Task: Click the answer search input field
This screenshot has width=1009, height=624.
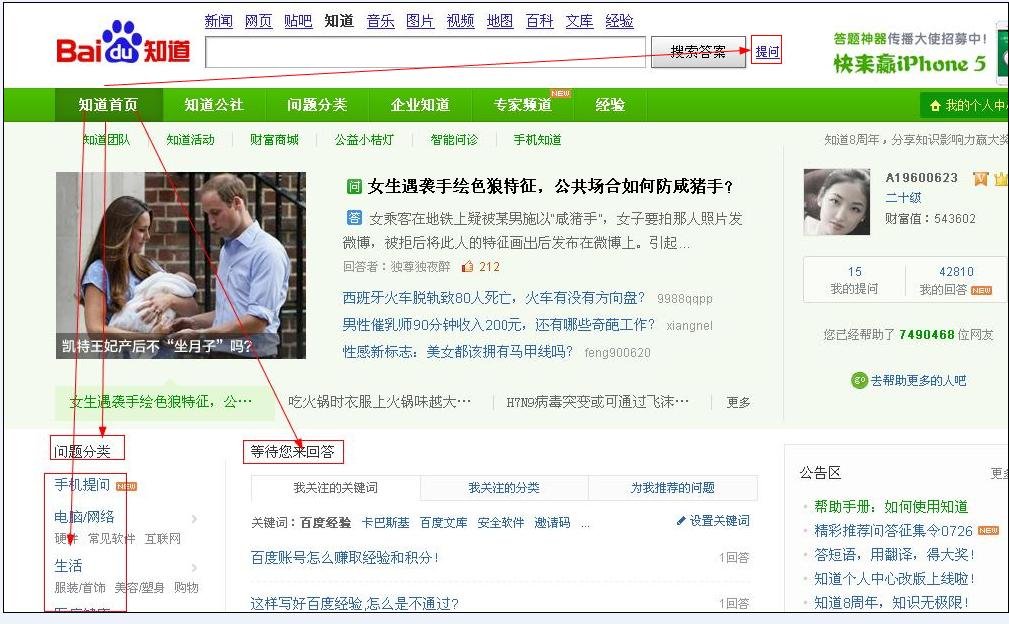Action: pos(430,50)
